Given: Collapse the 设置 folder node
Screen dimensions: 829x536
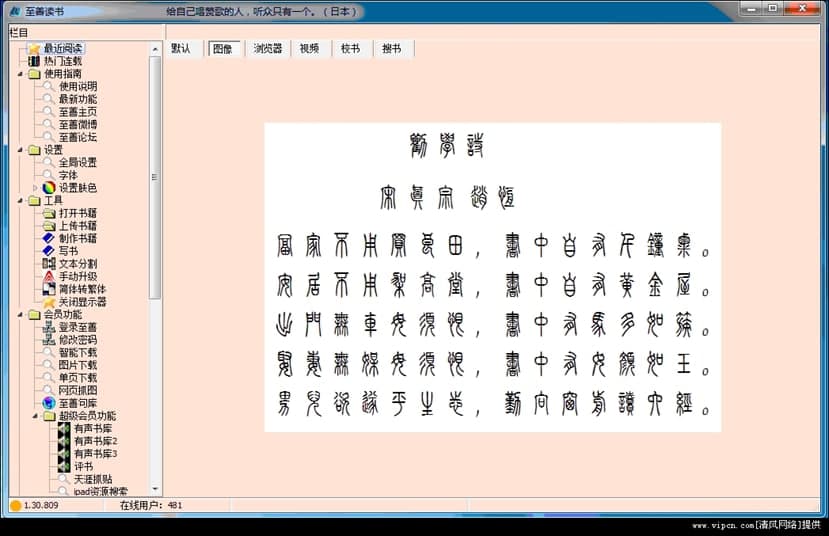Looking at the screenshot, I should (21, 150).
